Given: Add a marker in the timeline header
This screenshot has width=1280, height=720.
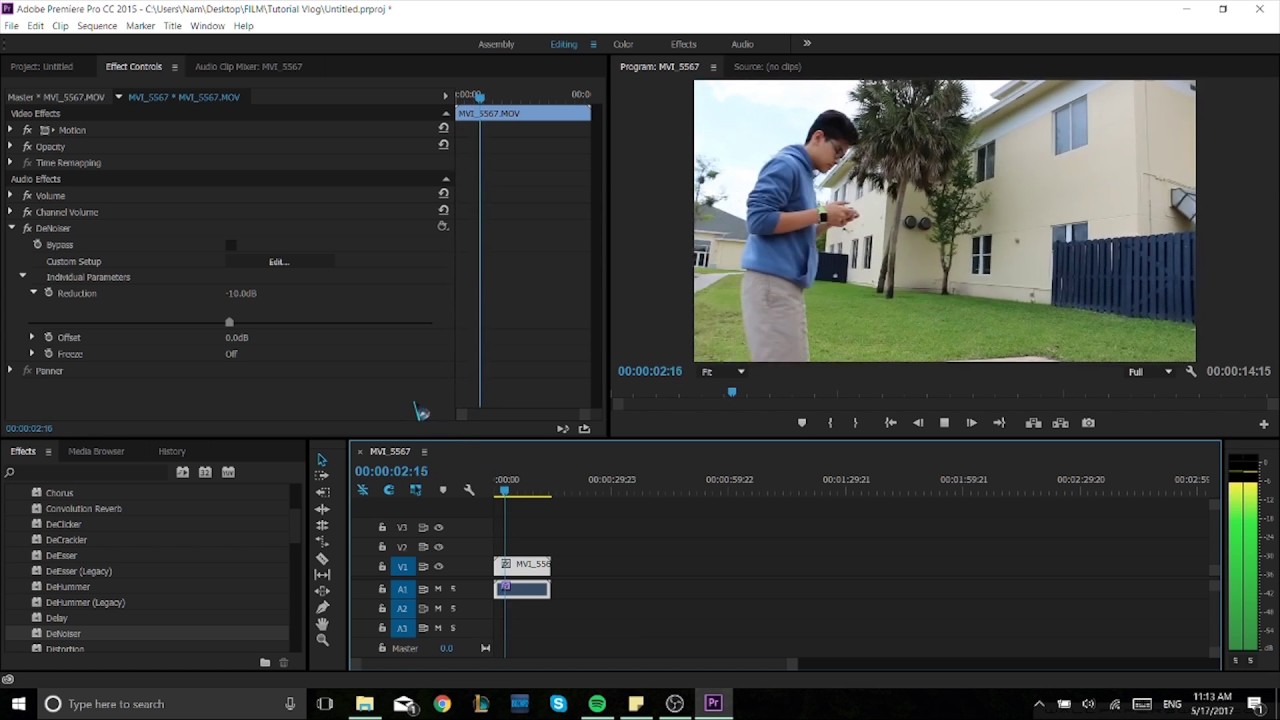Looking at the screenshot, I should tap(443, 490).
